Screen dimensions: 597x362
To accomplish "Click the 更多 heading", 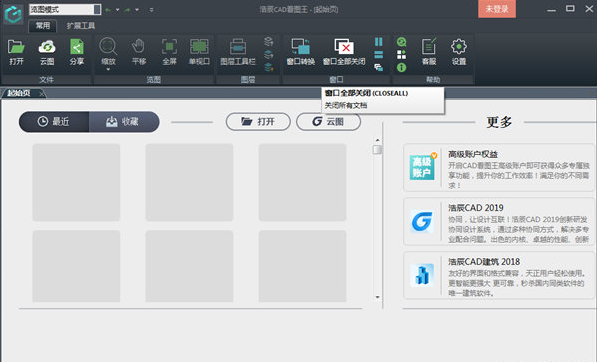I will (499, 122).
